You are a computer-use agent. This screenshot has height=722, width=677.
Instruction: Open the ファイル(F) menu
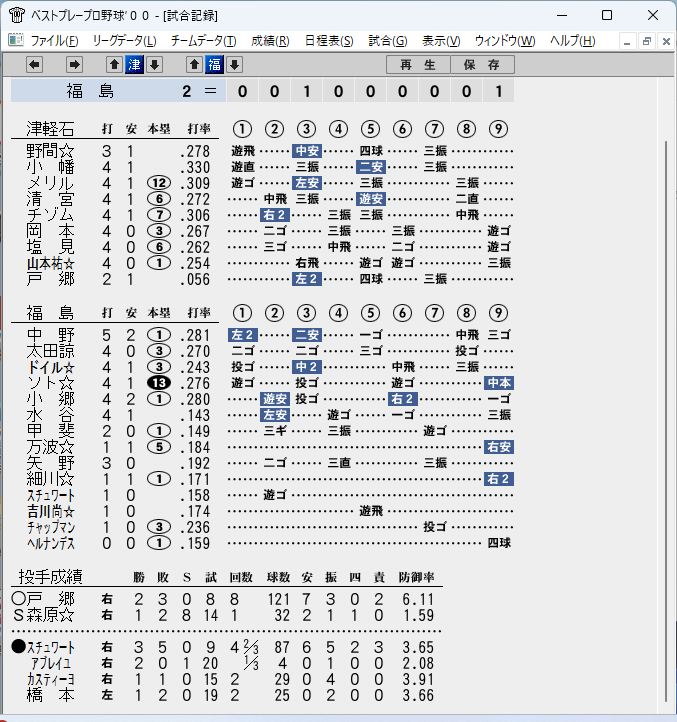[x=54, y=41]
